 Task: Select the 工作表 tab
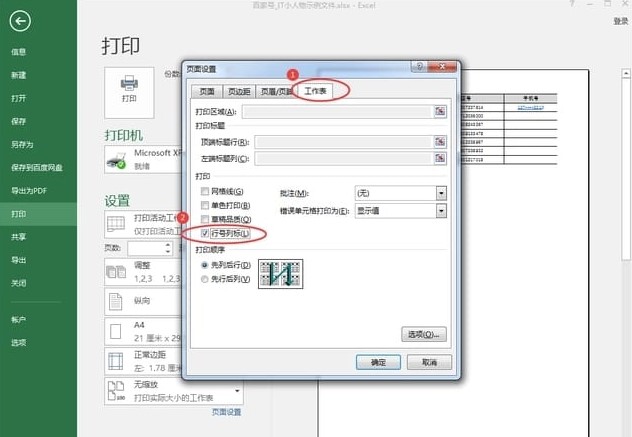coord(315,91)
